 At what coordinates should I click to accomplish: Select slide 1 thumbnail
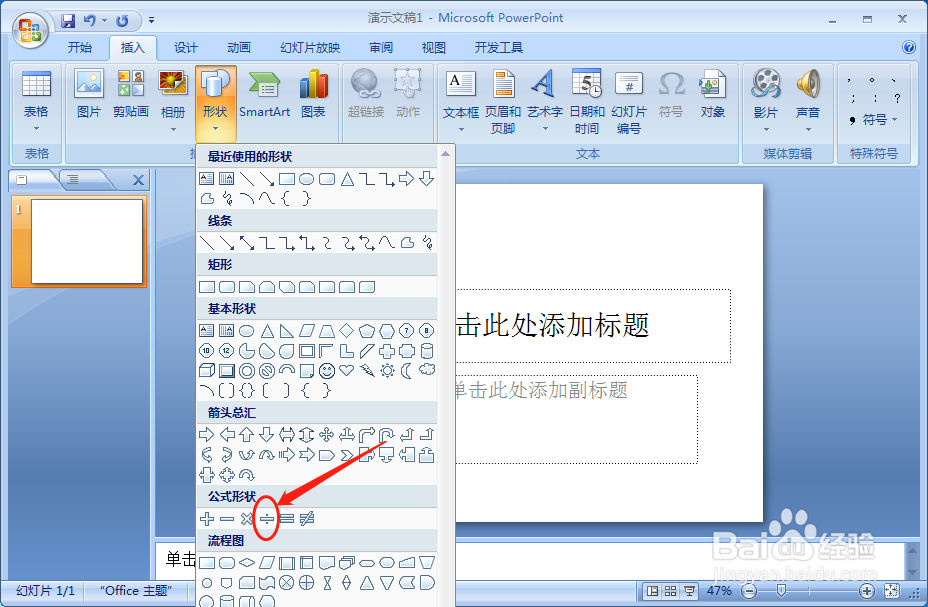[86, 241]
